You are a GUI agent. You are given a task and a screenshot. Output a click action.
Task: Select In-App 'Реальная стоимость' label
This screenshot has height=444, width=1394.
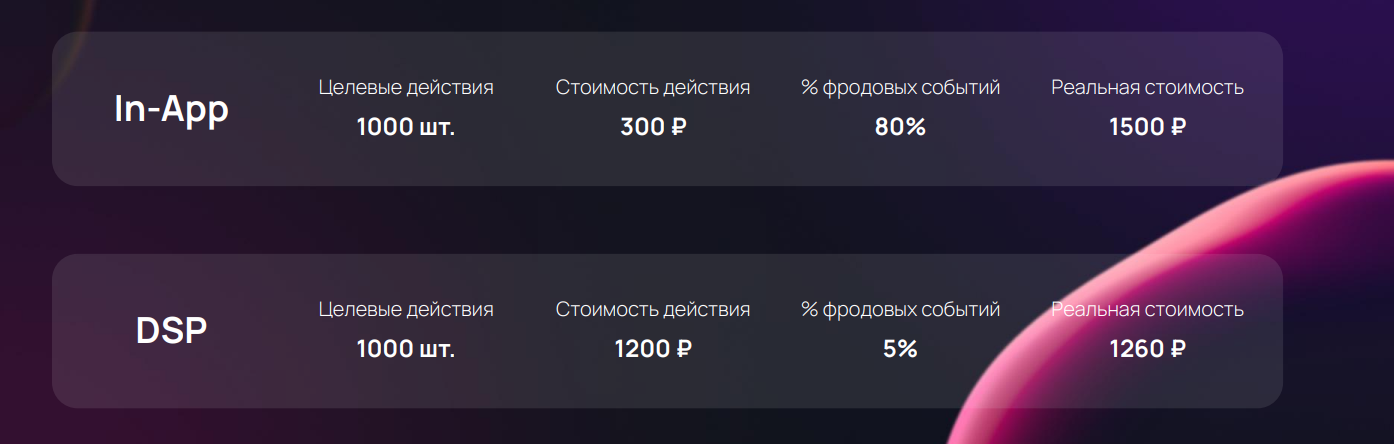(x=1147, y=87)
